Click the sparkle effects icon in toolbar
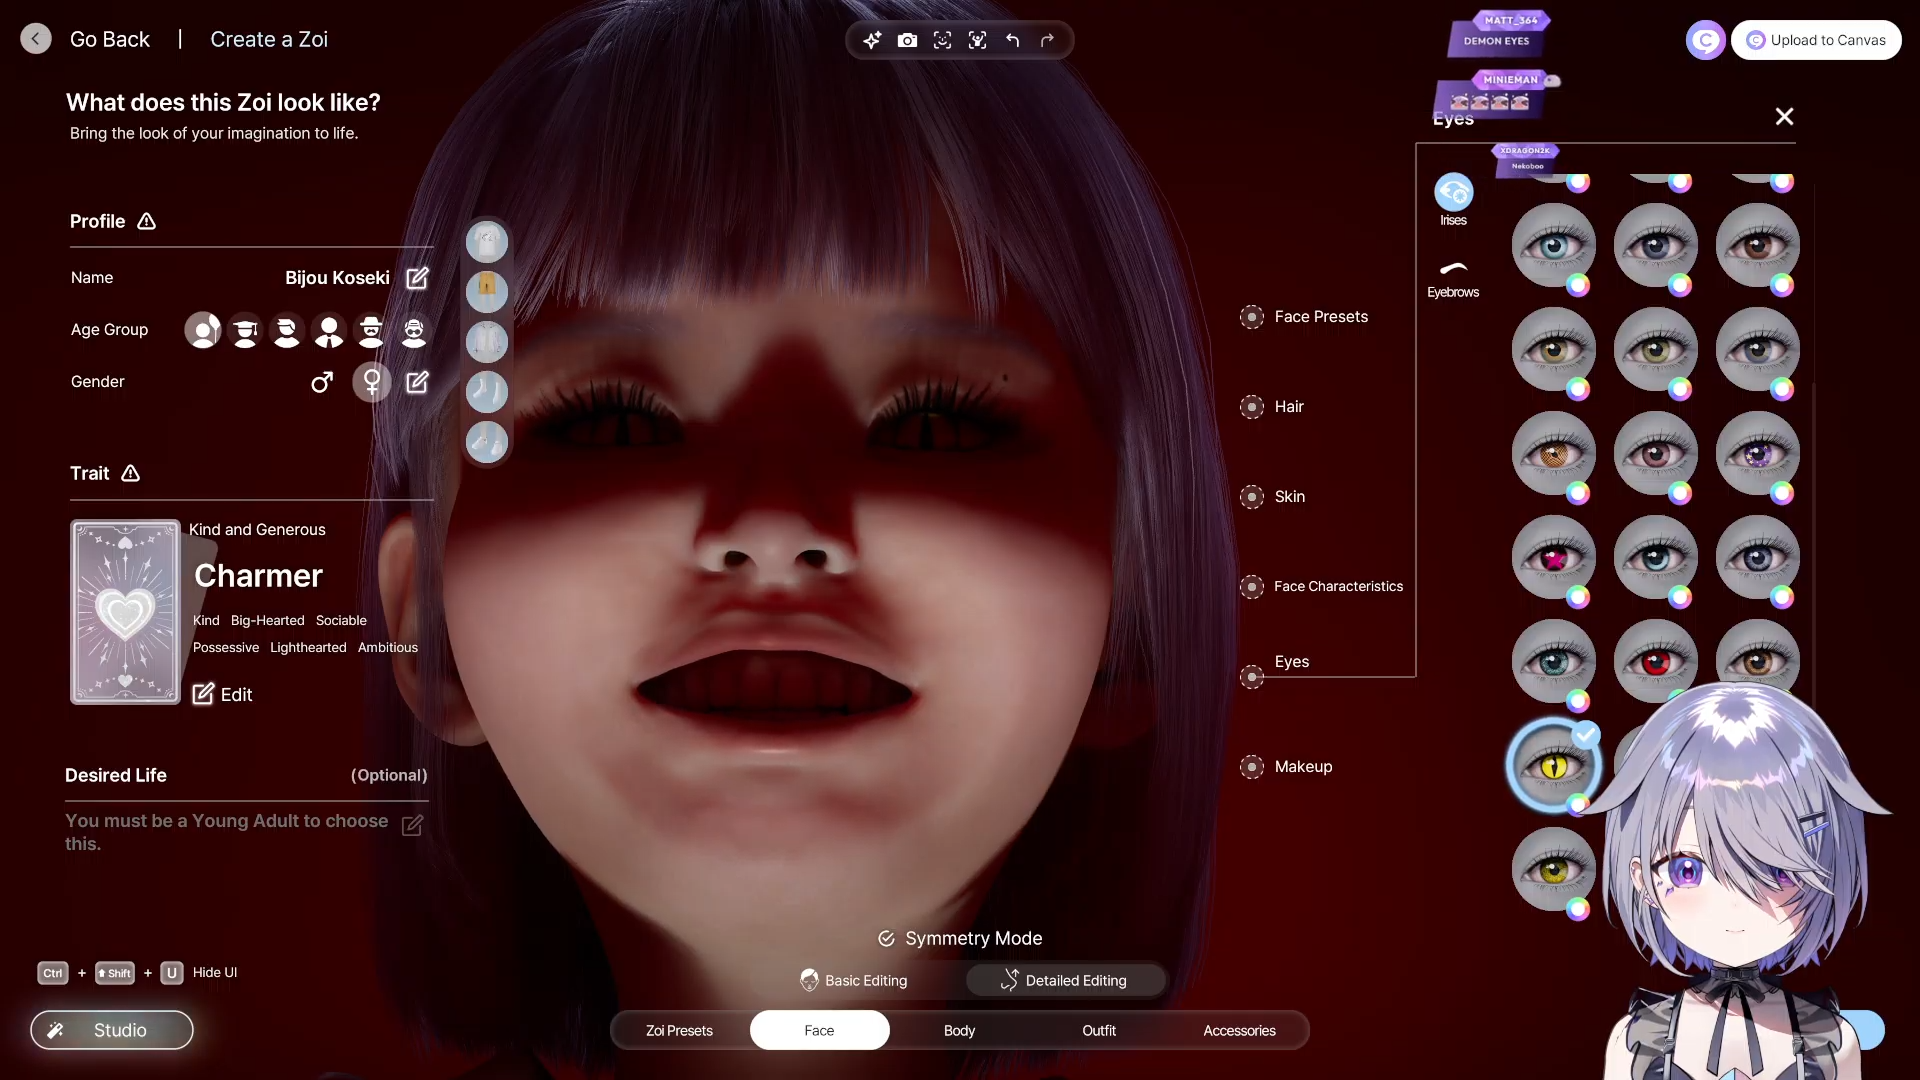Screen dimensions: 1920x1080 [x=872, y=40]
